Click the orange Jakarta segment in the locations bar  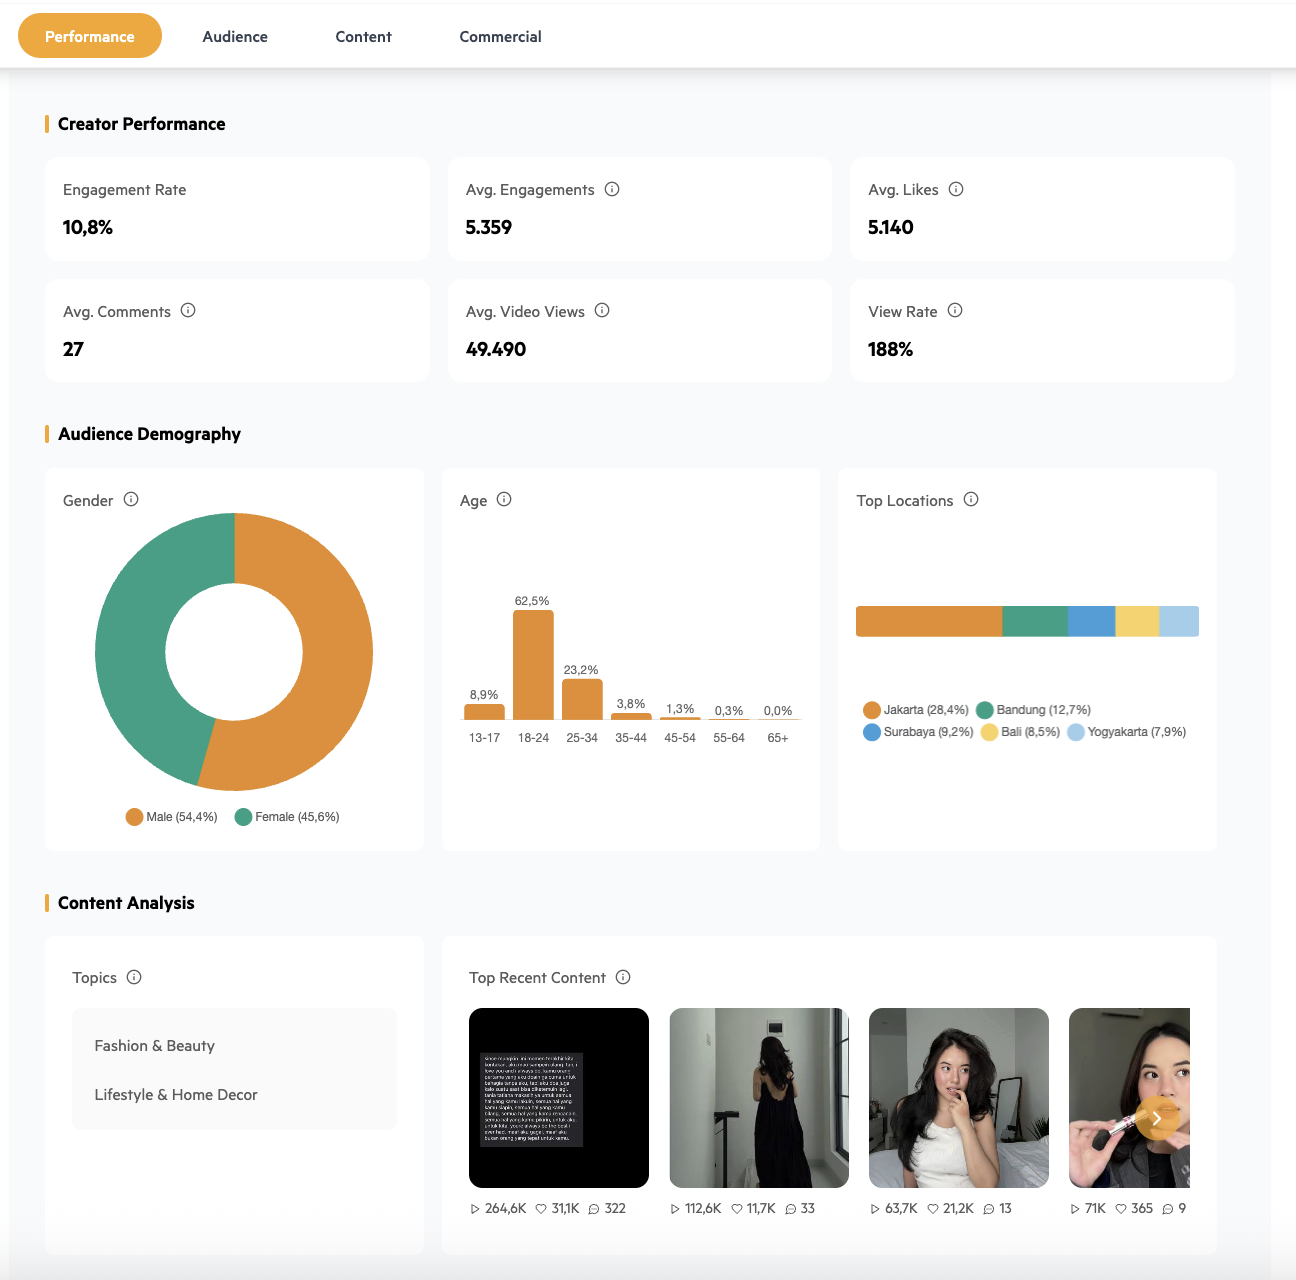928,621
